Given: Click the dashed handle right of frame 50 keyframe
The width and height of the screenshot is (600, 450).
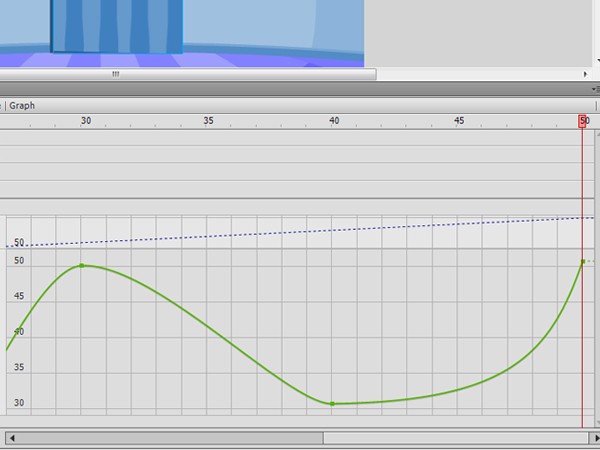Looking at the screenshot, I should coord(592,261).
